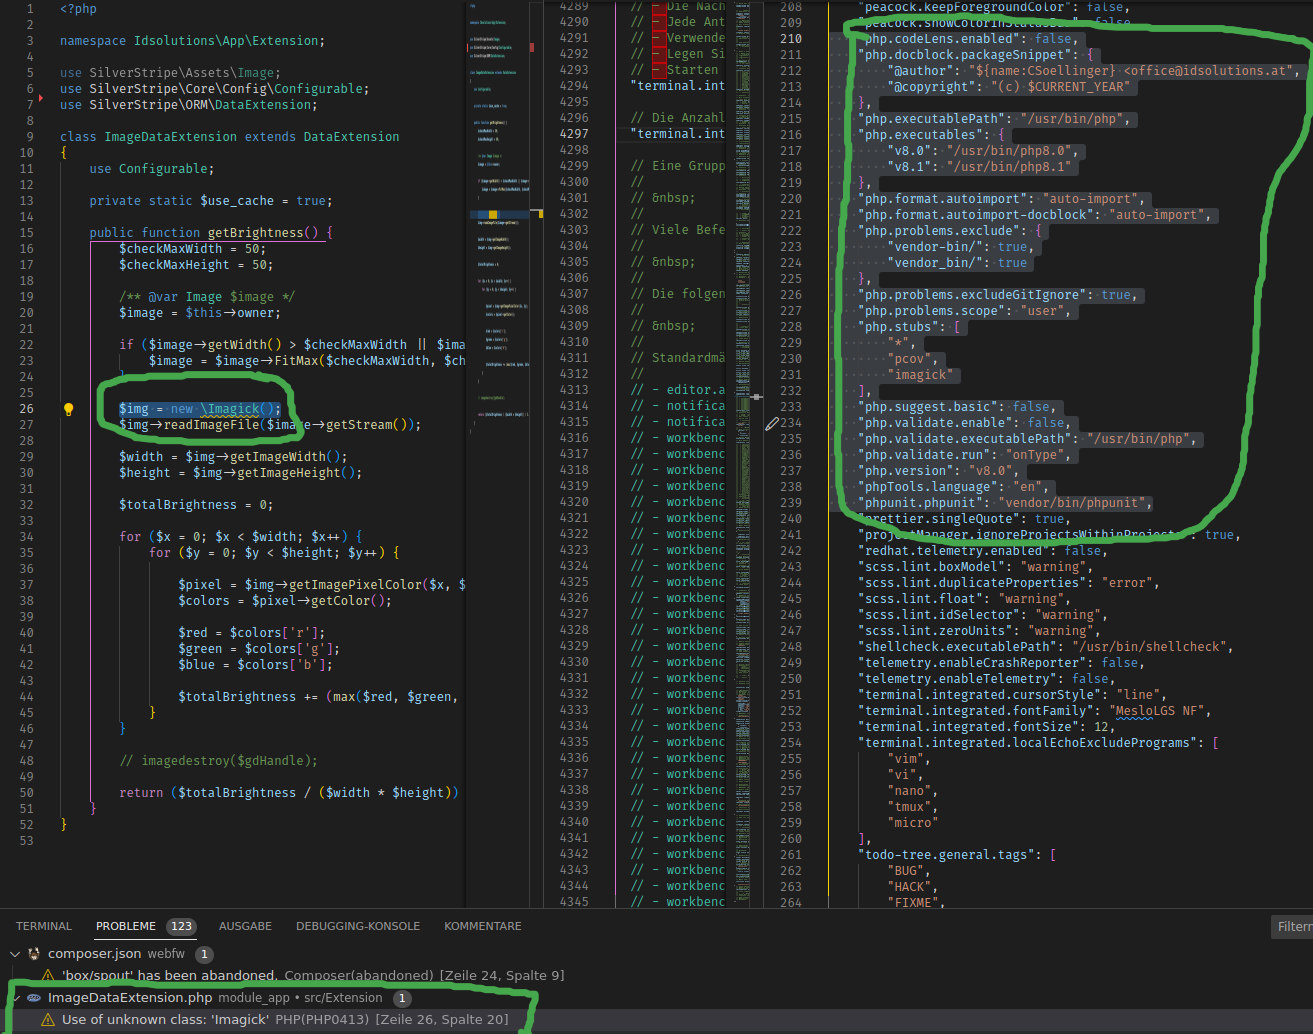1313x1034 pixels.
Task: Click the PHP file icon beside ImageDataExtension.php
Action: coord(34,998)
